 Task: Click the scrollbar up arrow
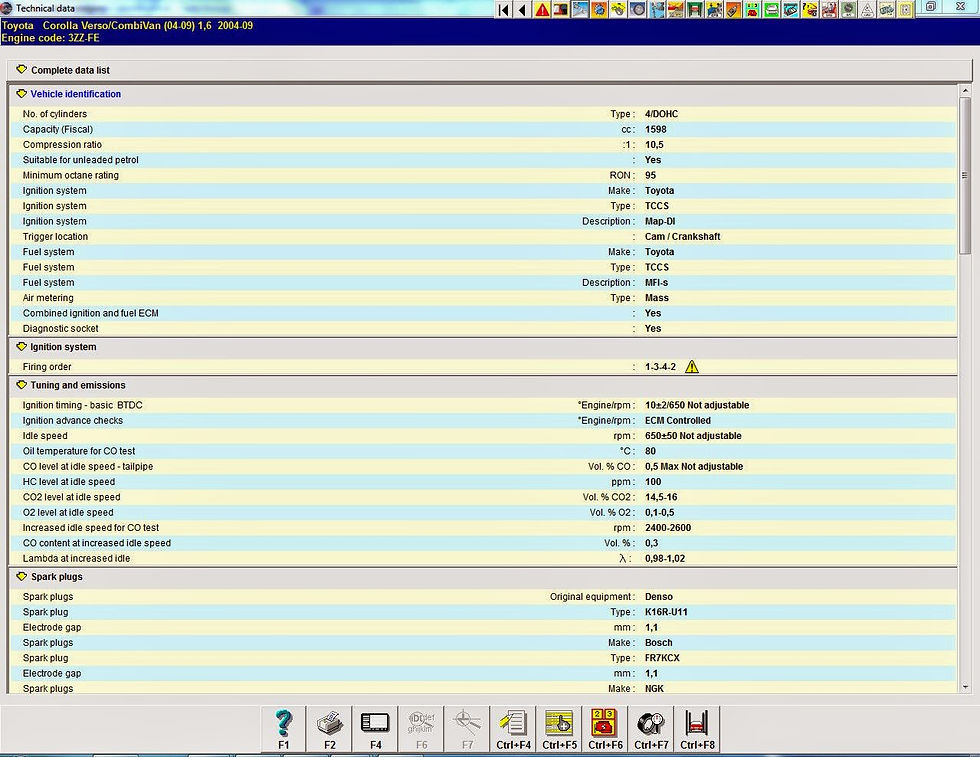pos(966,91)
